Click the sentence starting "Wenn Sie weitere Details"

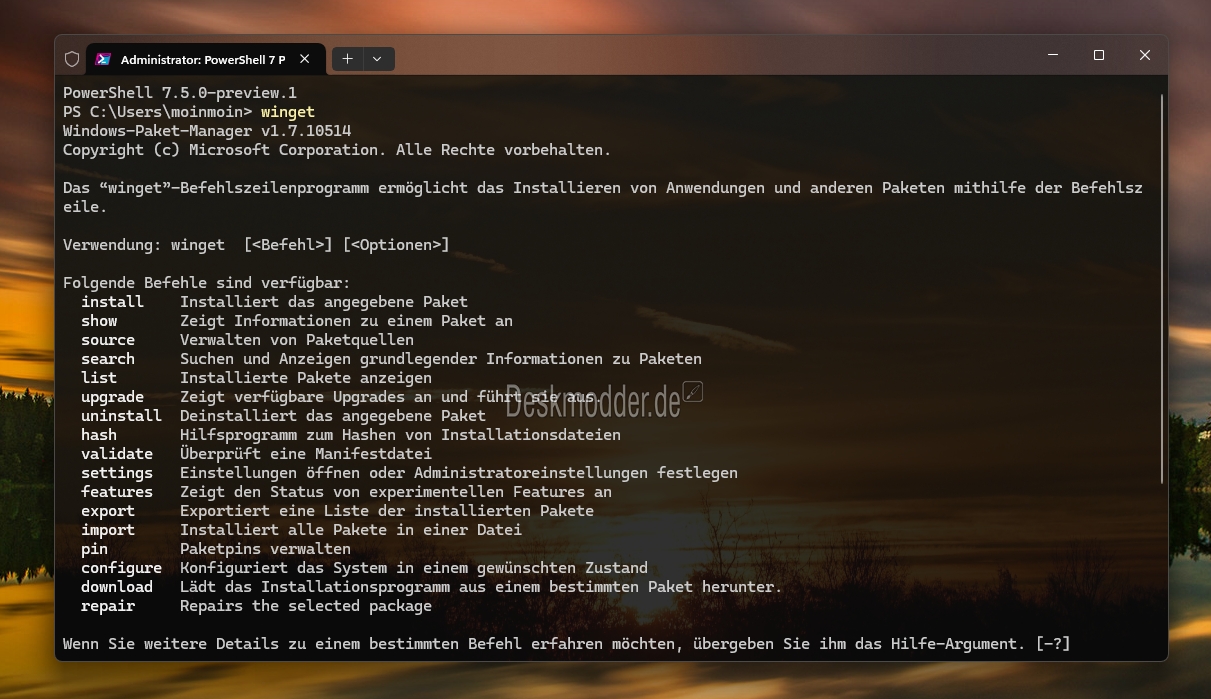coord(567,644)
